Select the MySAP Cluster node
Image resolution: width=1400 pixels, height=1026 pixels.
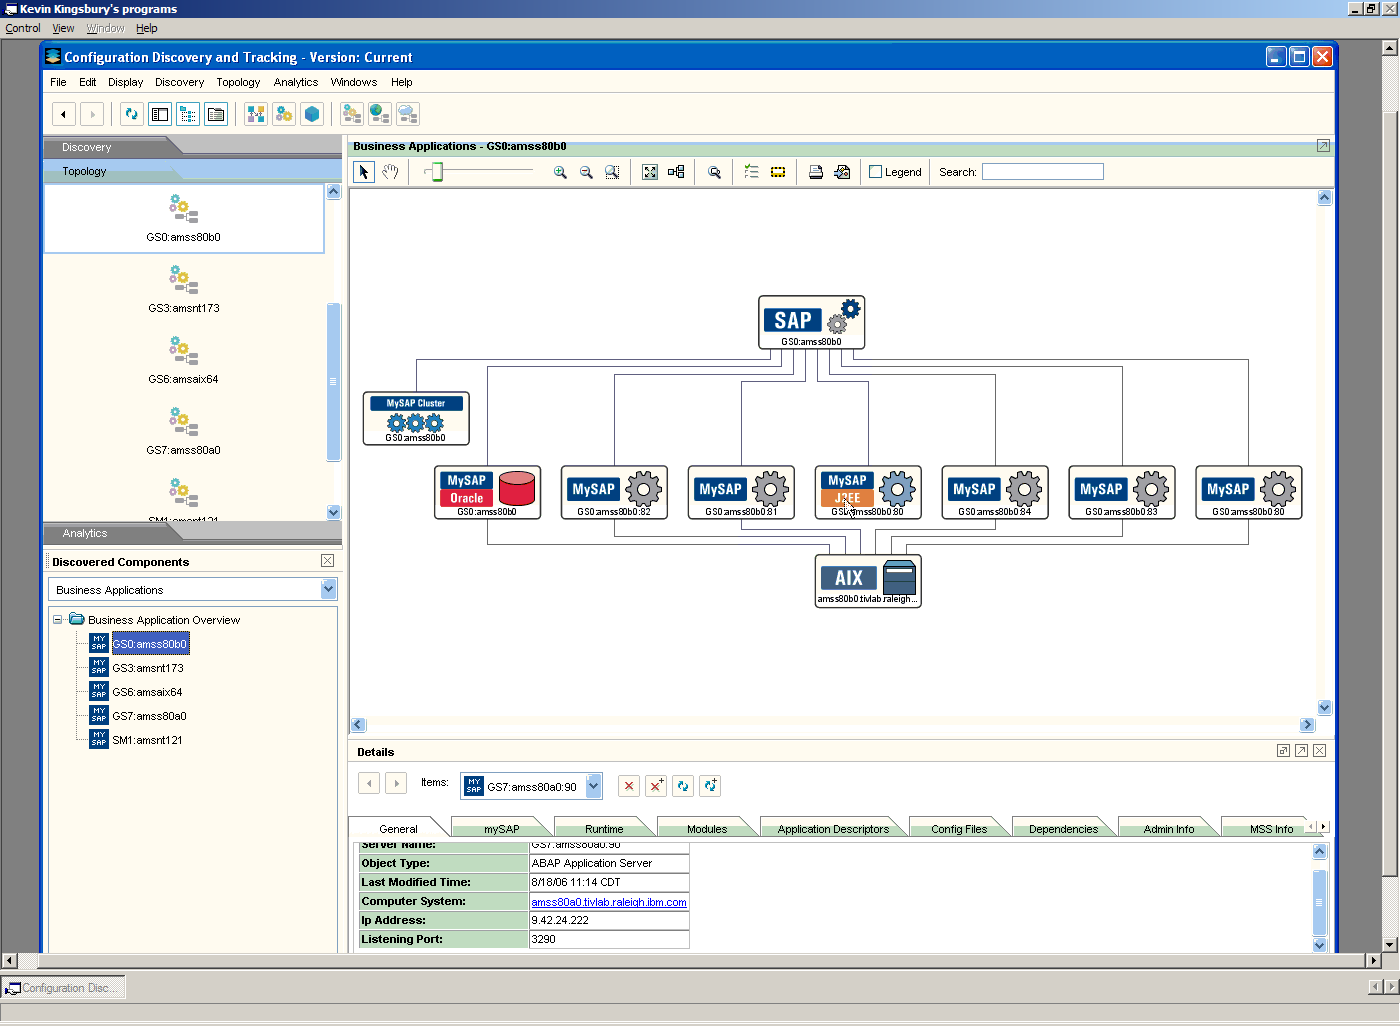416,418
